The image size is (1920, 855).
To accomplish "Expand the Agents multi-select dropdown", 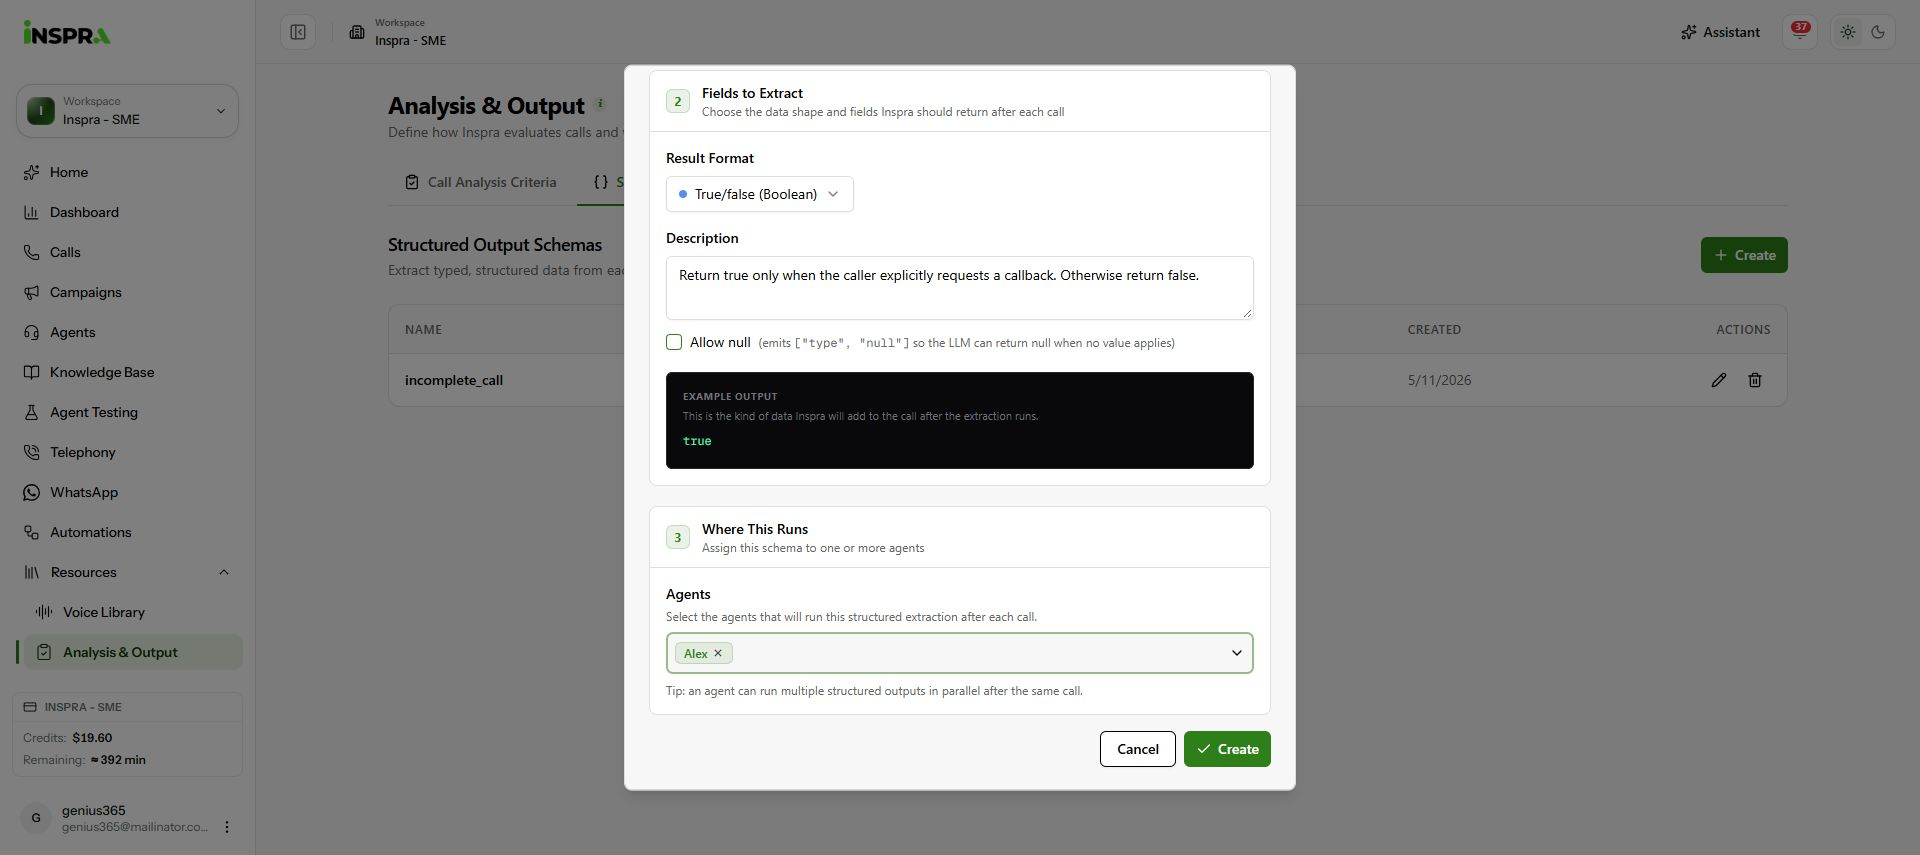I will click(1236, 653).
